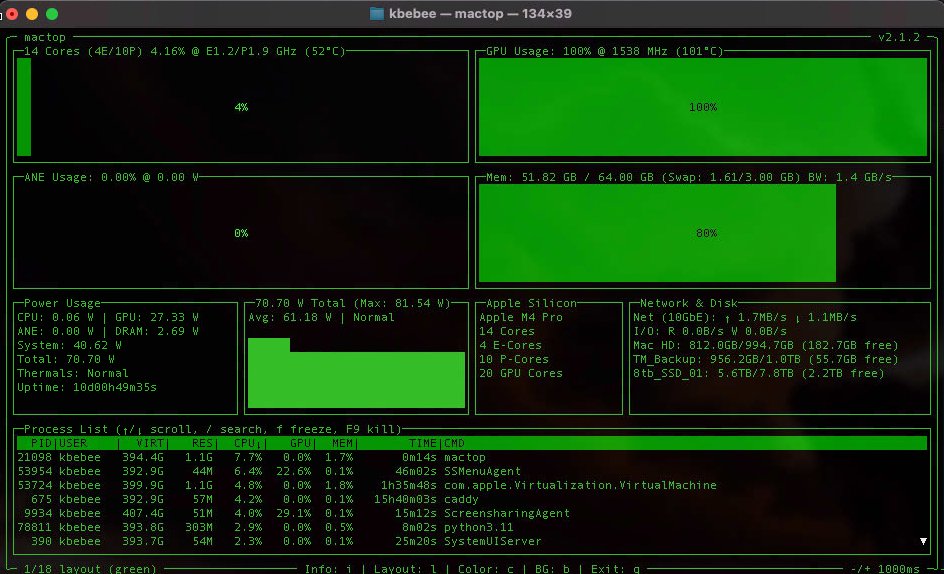The image size is (944, 574).
Task: Click the window title 'kbebee — mactop — 134×39'
Action: coord(480,14)
